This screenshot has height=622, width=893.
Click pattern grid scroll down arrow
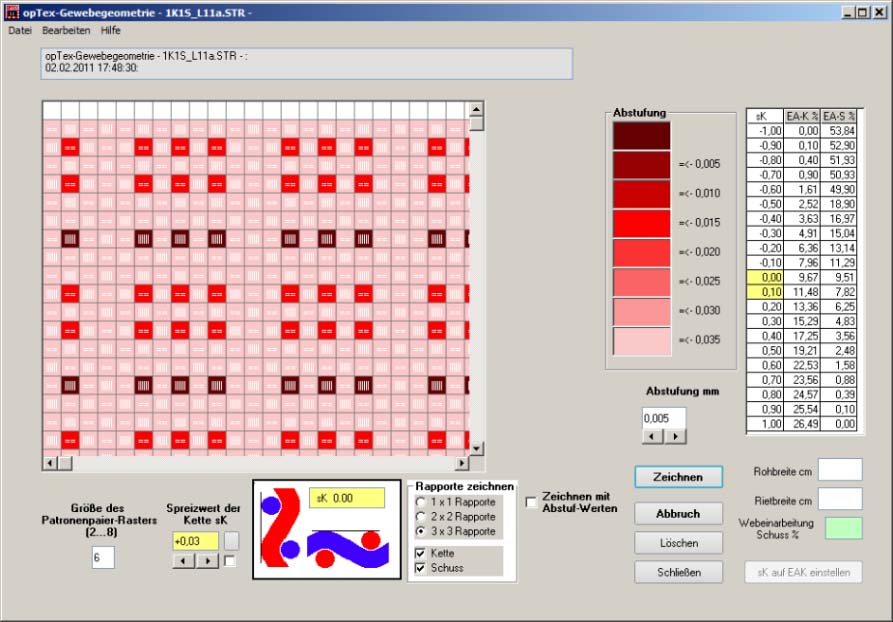(477, 449)
